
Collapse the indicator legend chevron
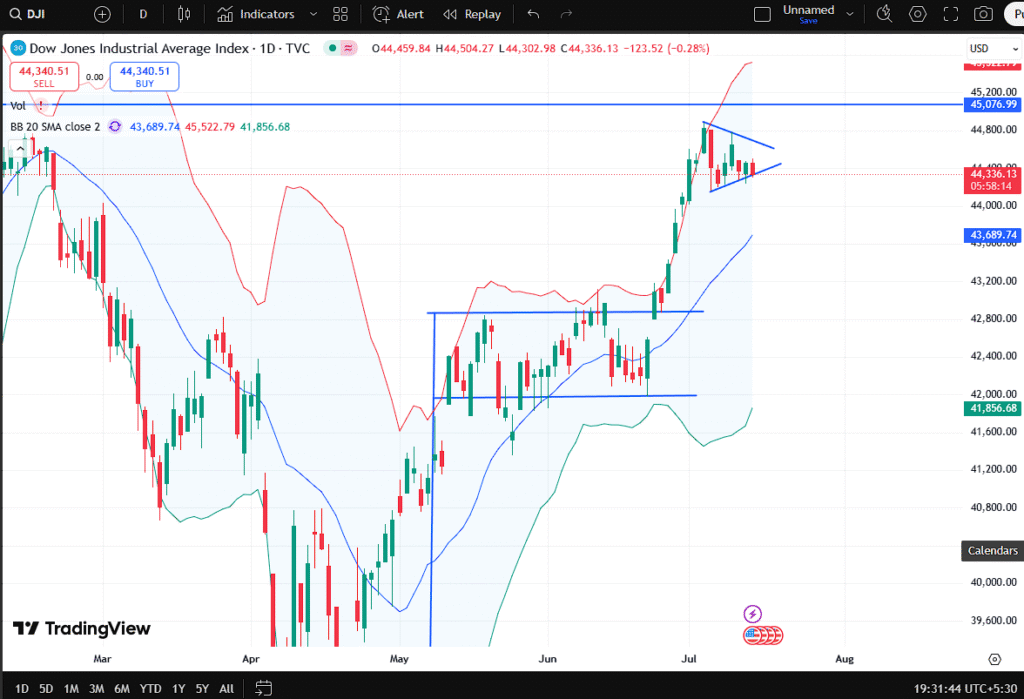click(20, 149)
